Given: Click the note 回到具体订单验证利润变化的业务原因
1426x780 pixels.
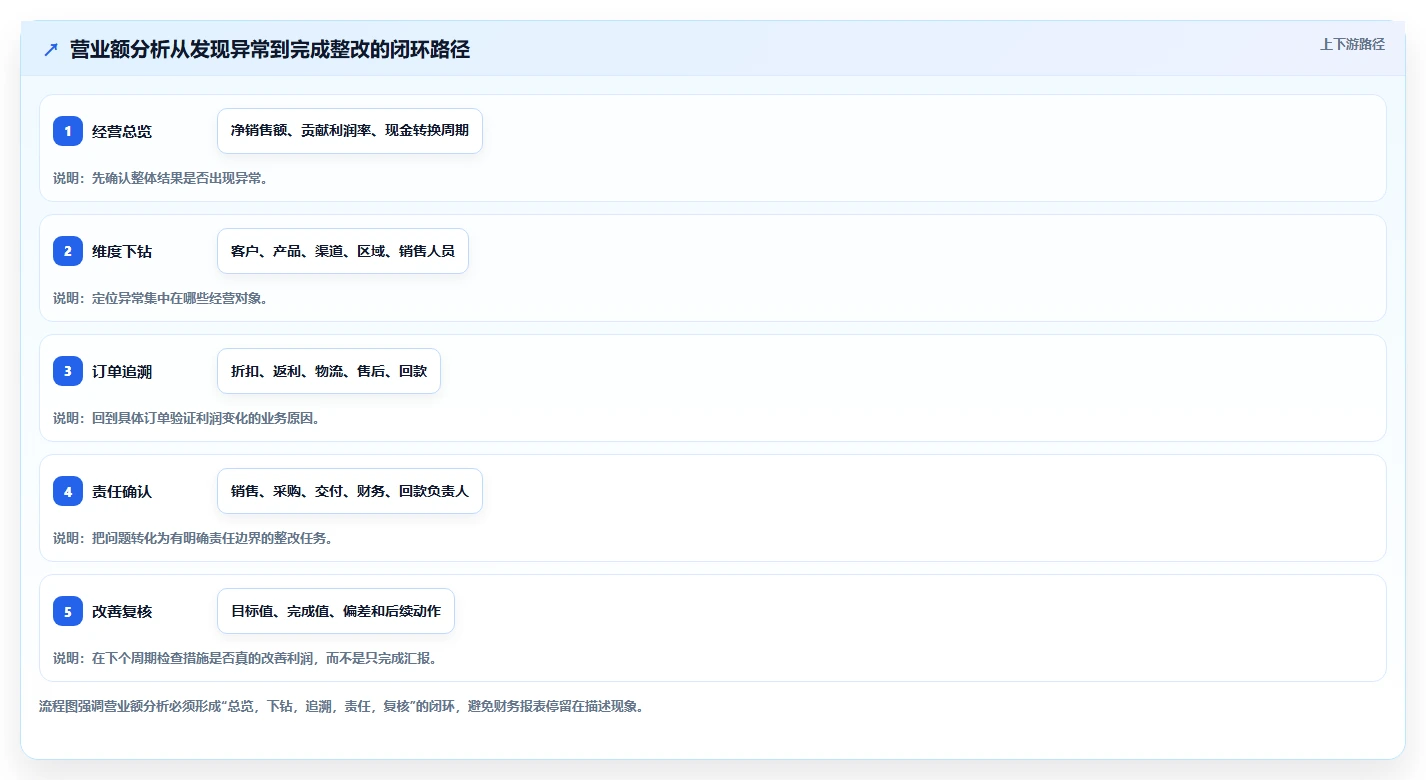Looking at the screenshot, I should [x=186, y=418].
